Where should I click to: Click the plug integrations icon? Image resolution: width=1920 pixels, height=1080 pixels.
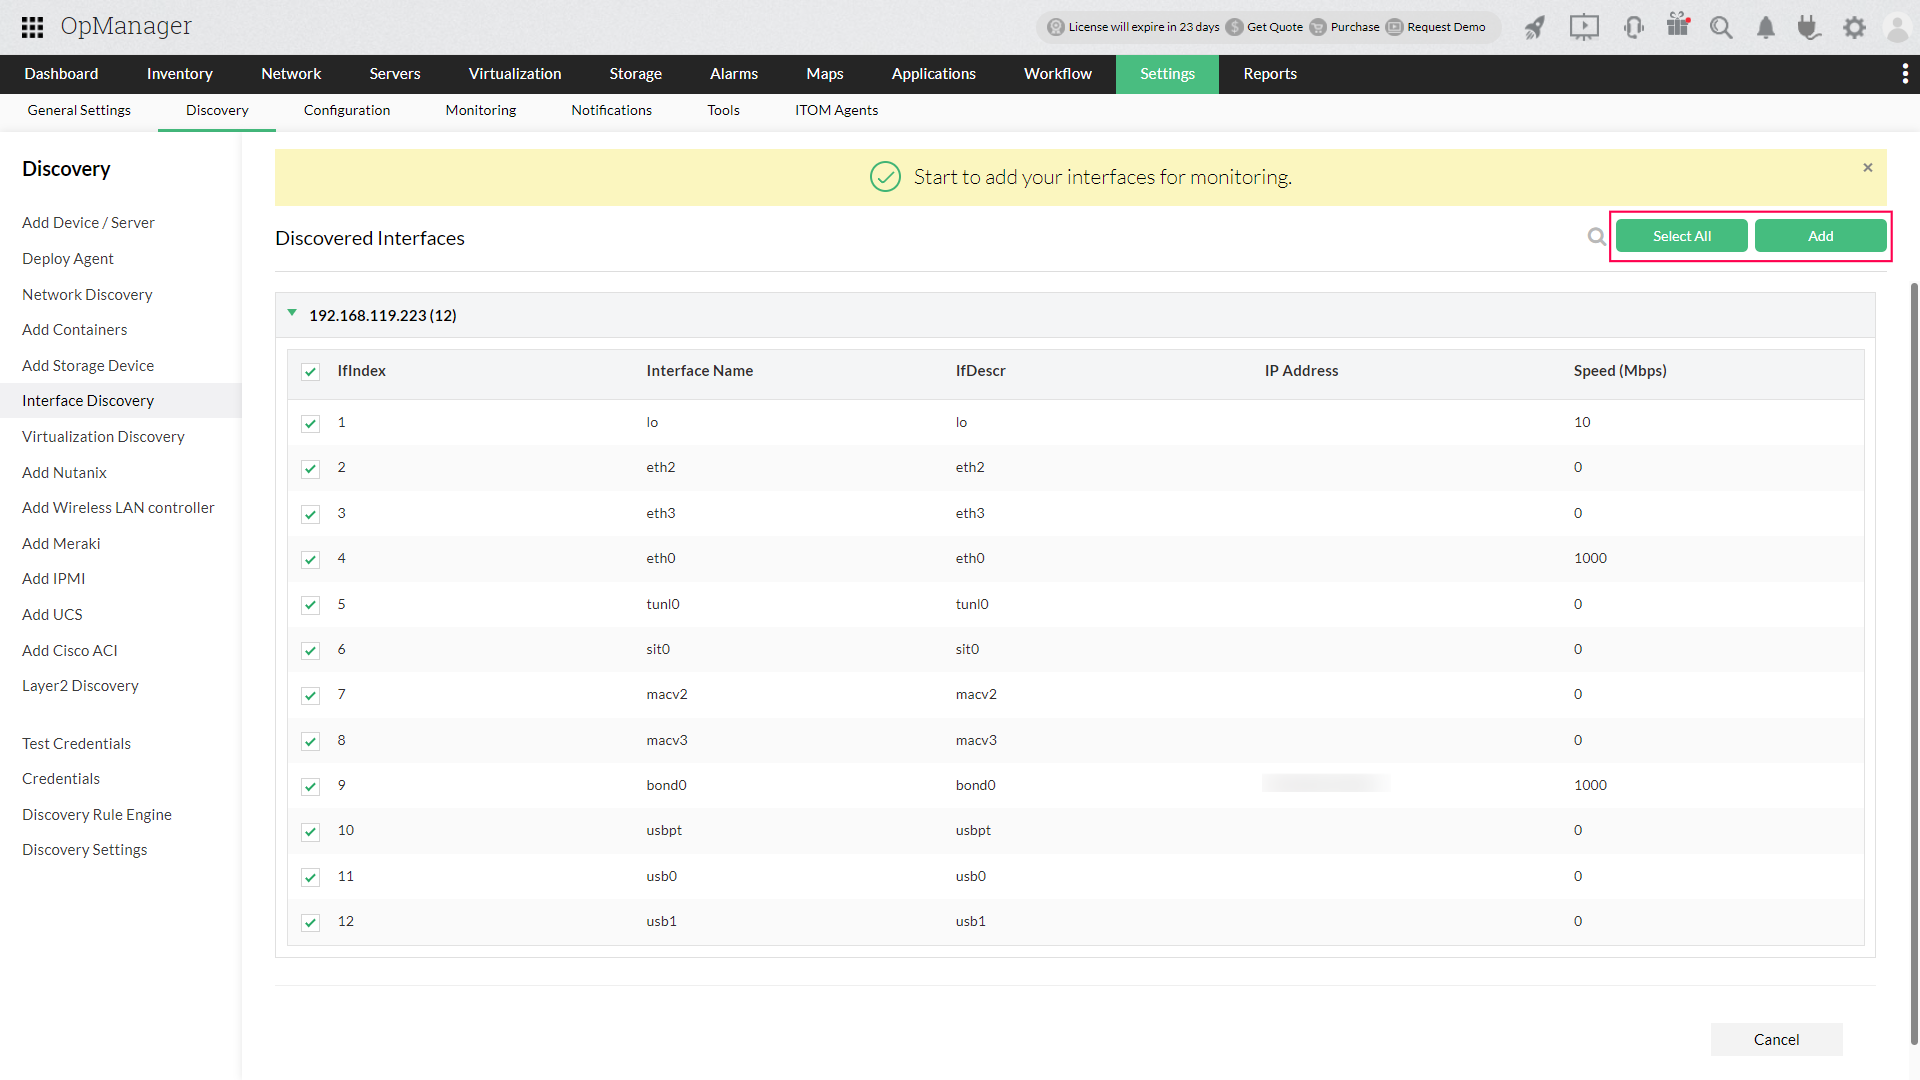pyautogui.click(x=1808, y=27)
